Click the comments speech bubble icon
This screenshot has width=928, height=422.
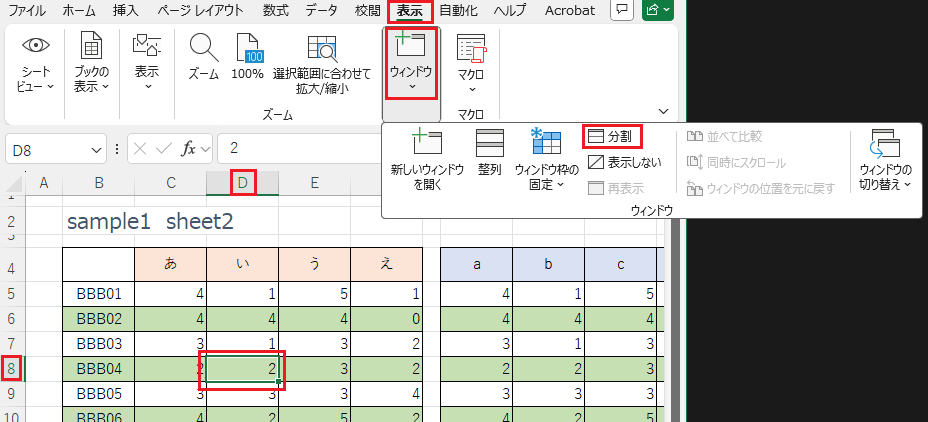coord(621,10)
